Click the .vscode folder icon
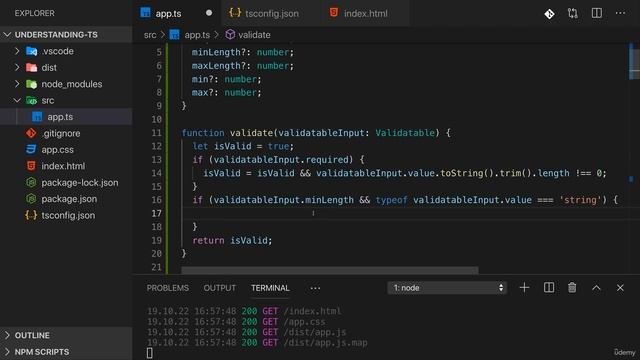Viewport: 640px width, 360px height. 31,51
